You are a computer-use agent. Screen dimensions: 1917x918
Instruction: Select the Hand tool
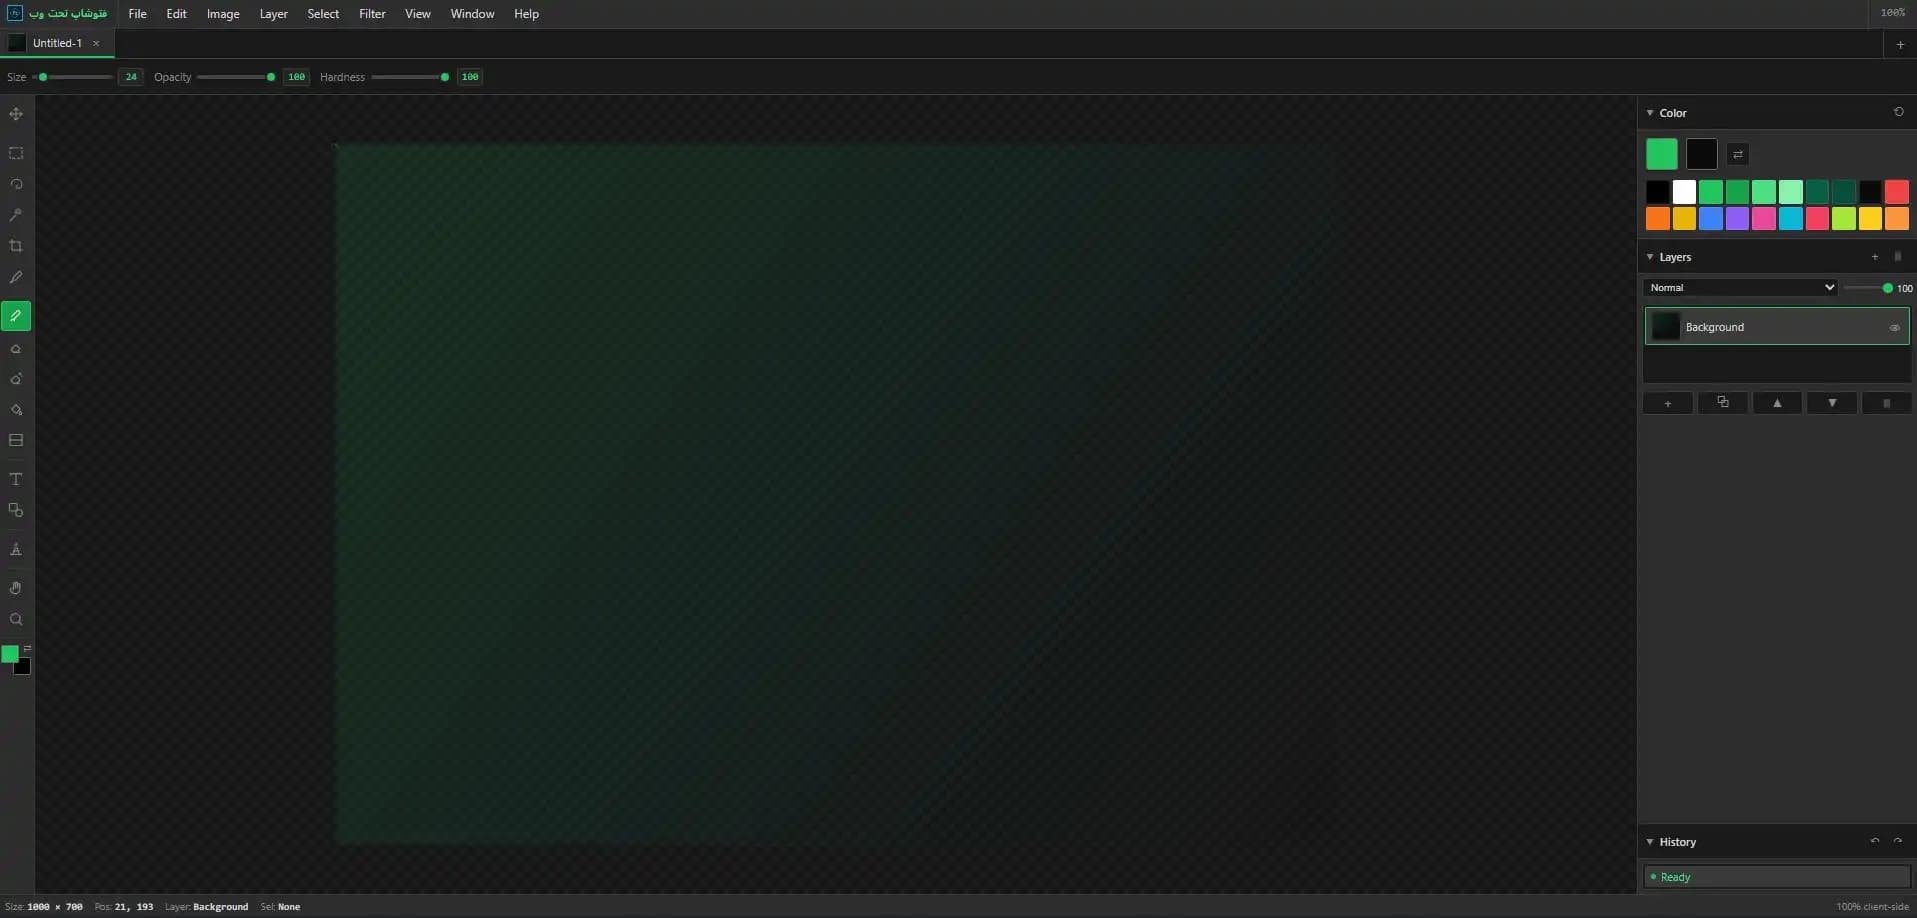pyautogui.click(x=16, y=588)
